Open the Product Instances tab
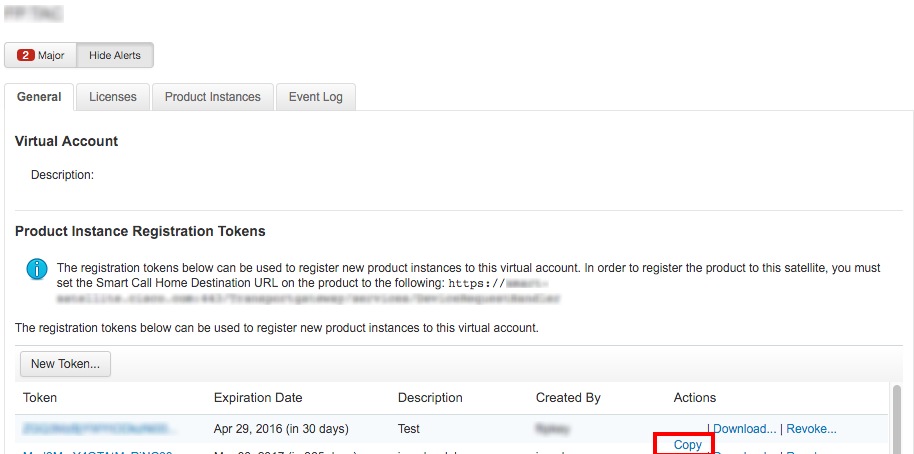The height and width of the screenshot is (454, 914). [212, 97]
